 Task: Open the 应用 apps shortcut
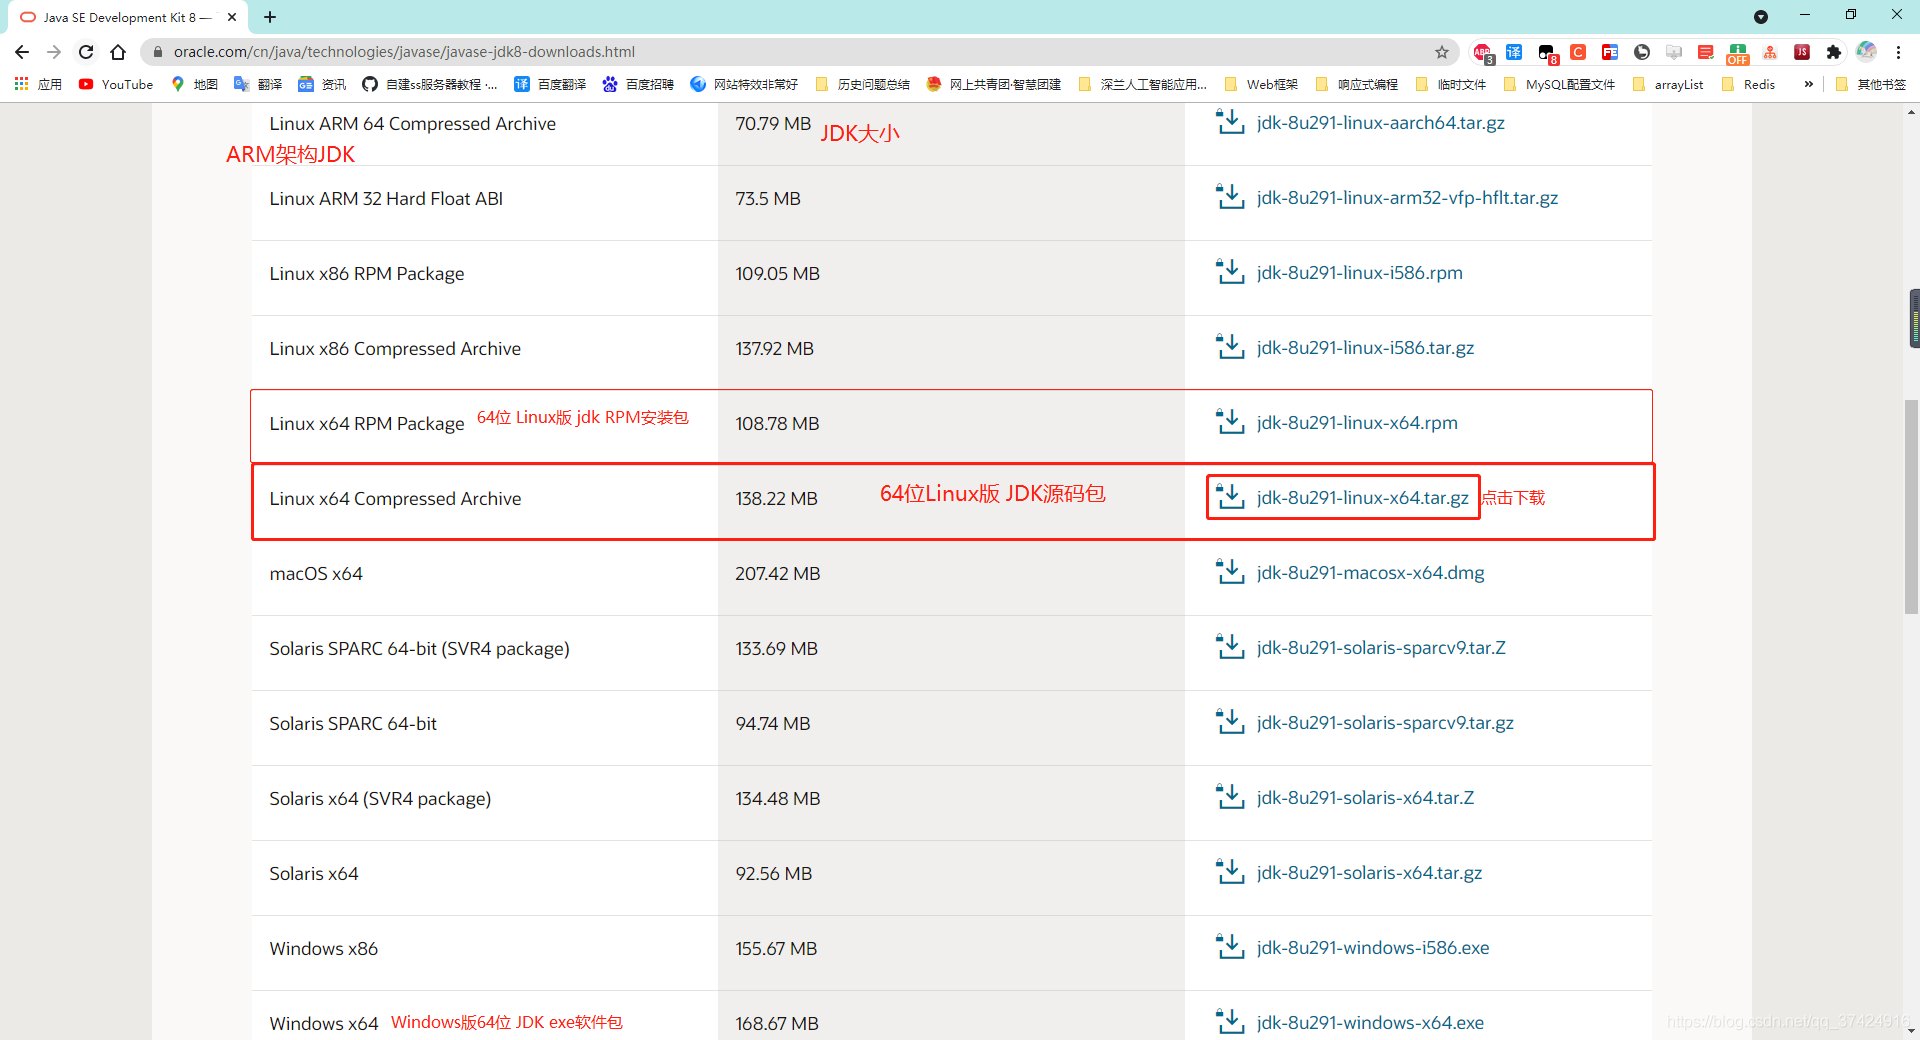[x=38, y=84]
